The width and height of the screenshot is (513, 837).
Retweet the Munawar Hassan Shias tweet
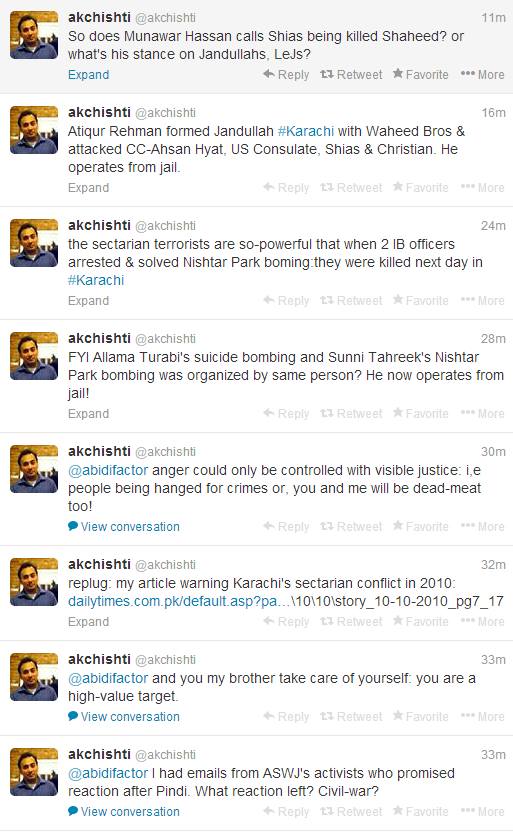pos(351,75)
